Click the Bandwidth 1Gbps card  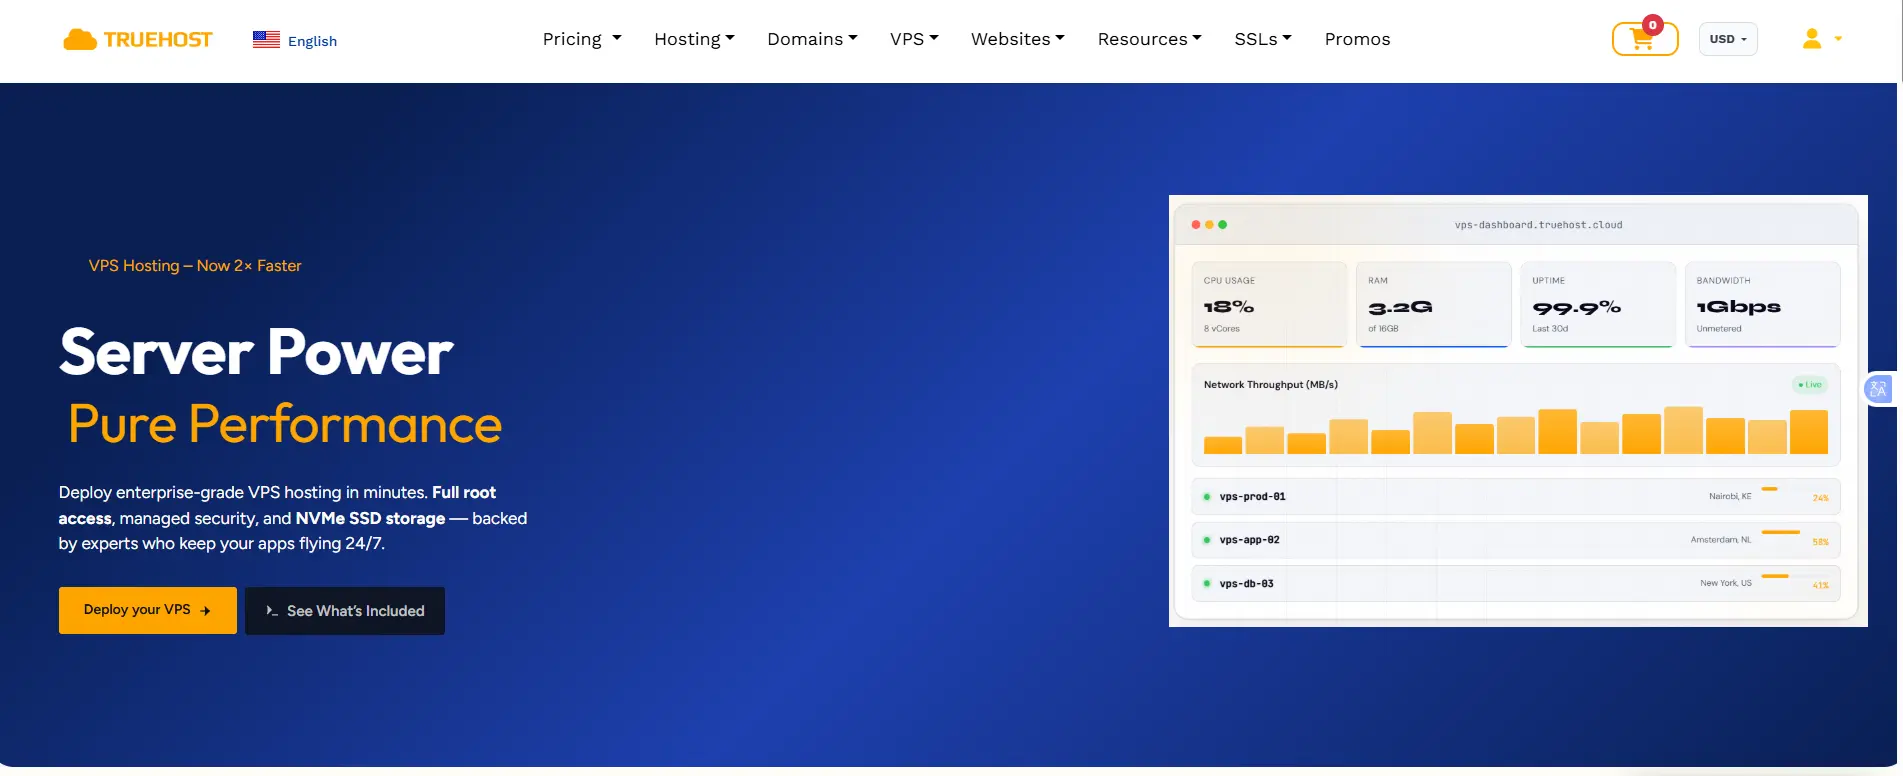tap(1762, 305)
